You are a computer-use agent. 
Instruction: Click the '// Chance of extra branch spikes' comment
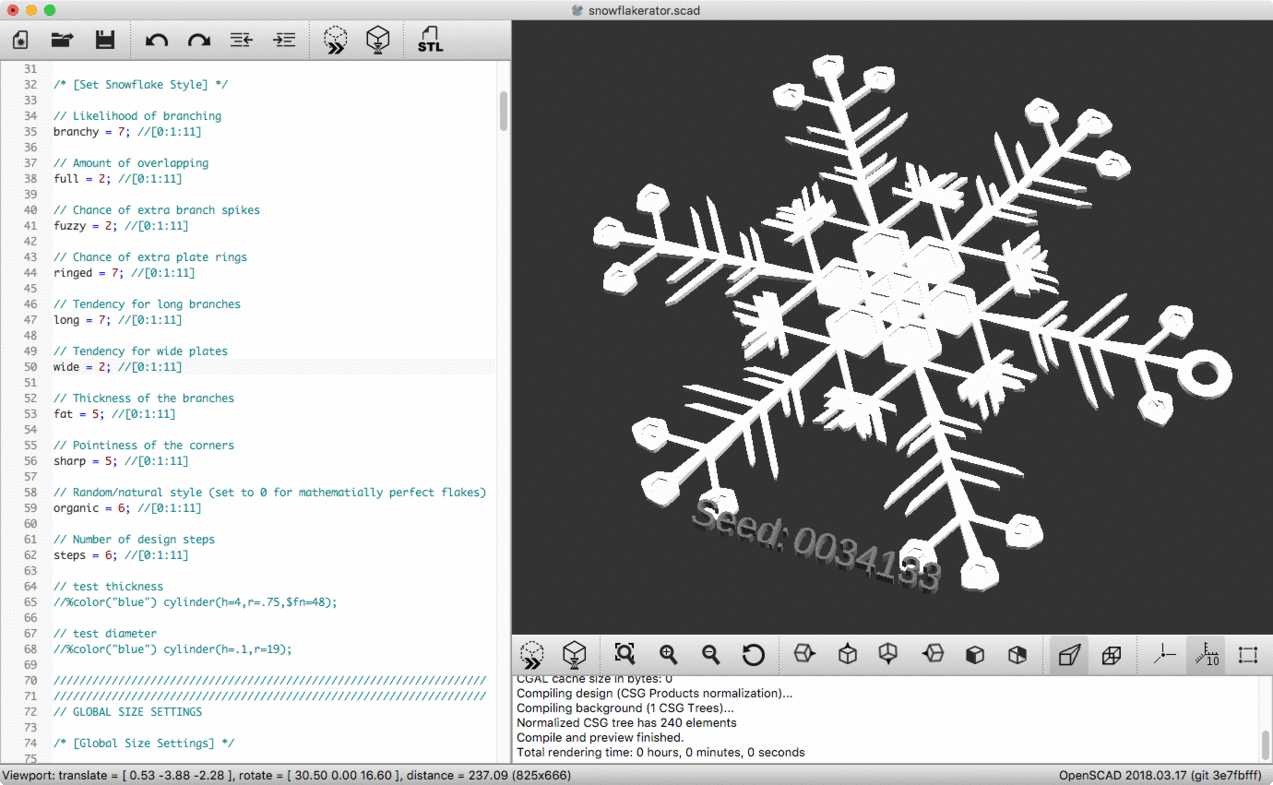[156, 210]
